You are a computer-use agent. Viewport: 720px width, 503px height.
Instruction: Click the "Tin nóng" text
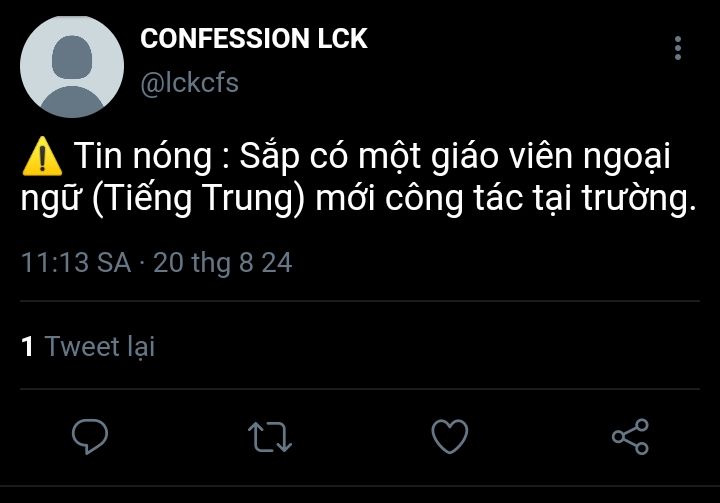[x=133, y=156]
